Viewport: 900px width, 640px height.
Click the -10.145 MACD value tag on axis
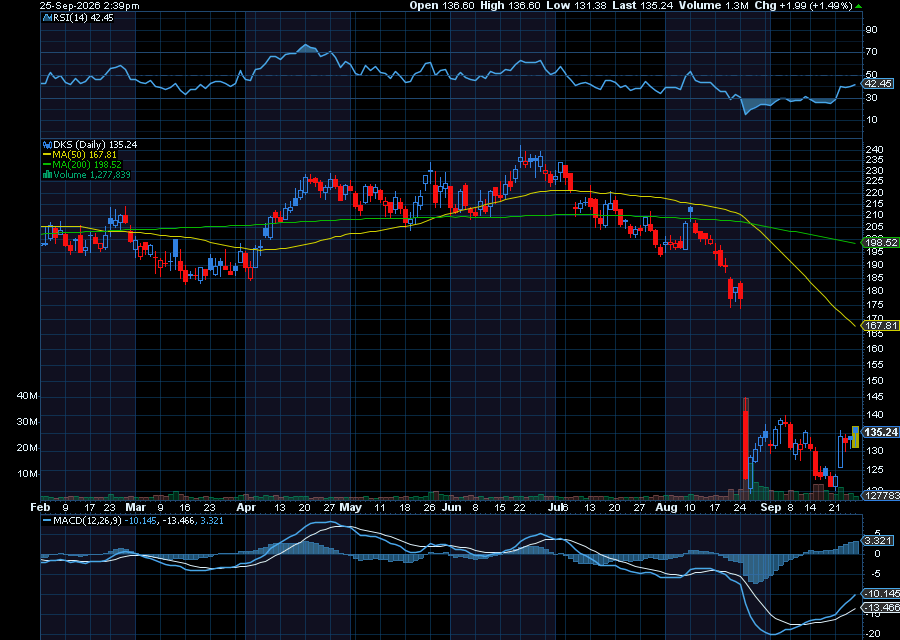coord(881,594)
